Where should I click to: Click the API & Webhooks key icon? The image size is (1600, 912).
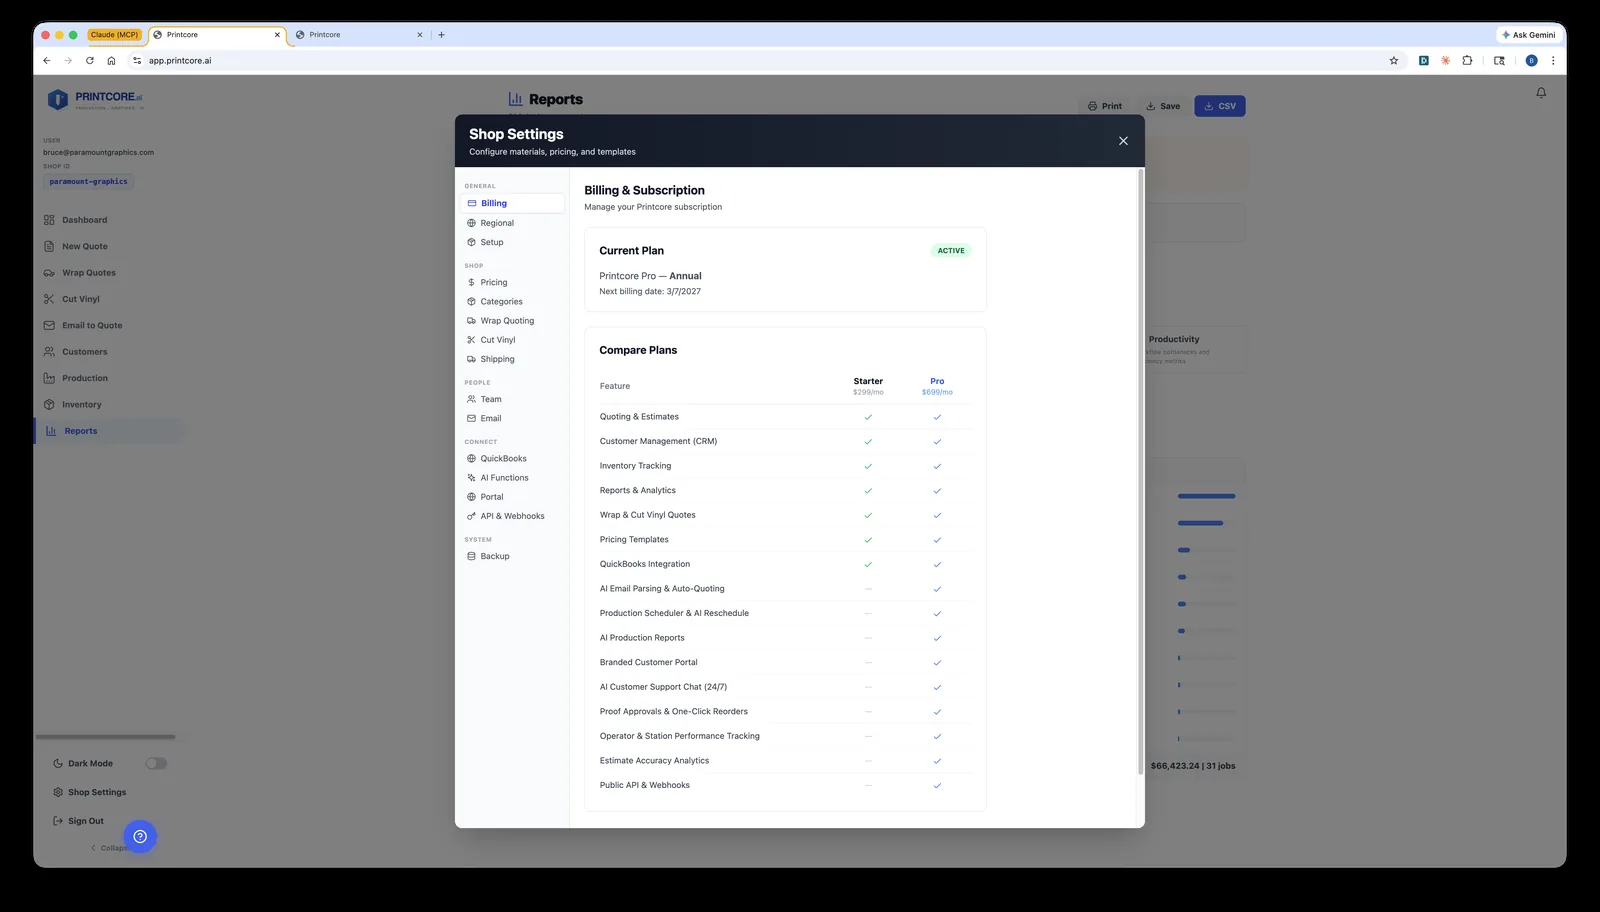(x=472, y=516)
